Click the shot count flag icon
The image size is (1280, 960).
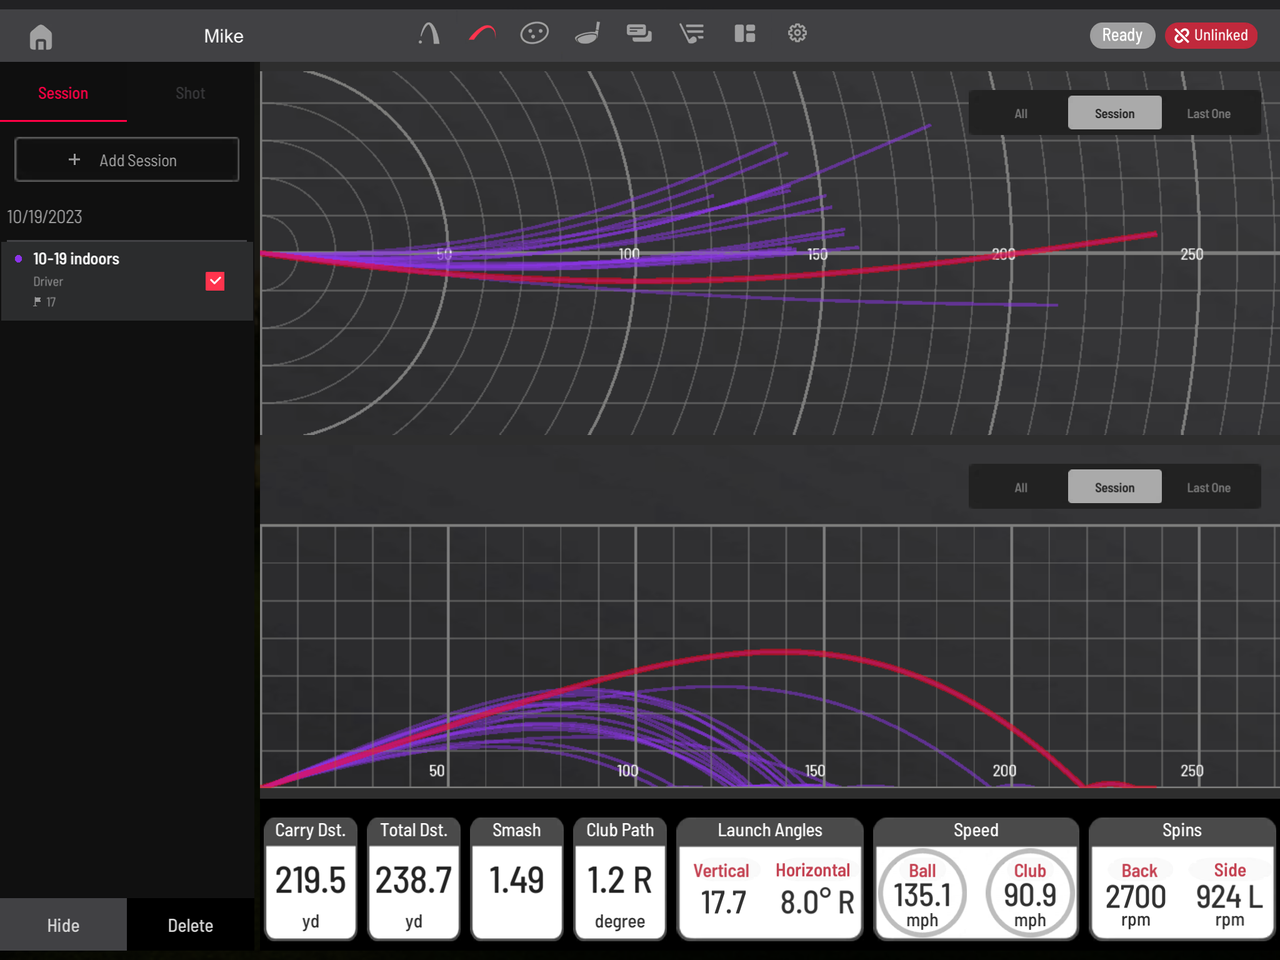pyautogui.click(x=38, y=302)
